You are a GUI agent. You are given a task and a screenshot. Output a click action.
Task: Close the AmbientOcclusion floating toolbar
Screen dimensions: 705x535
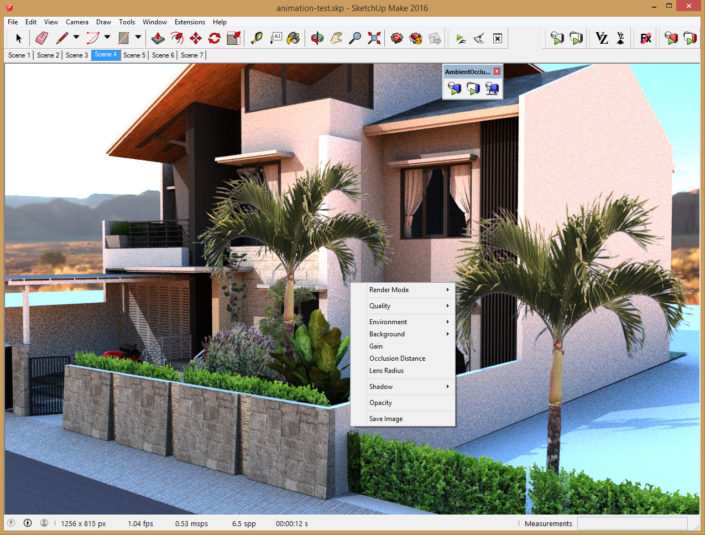pos(497,72)
